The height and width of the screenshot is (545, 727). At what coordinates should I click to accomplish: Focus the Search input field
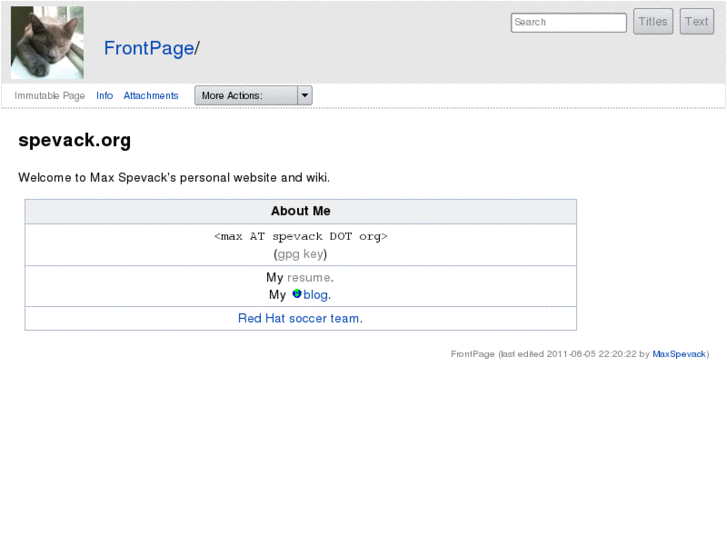point(568,22)
